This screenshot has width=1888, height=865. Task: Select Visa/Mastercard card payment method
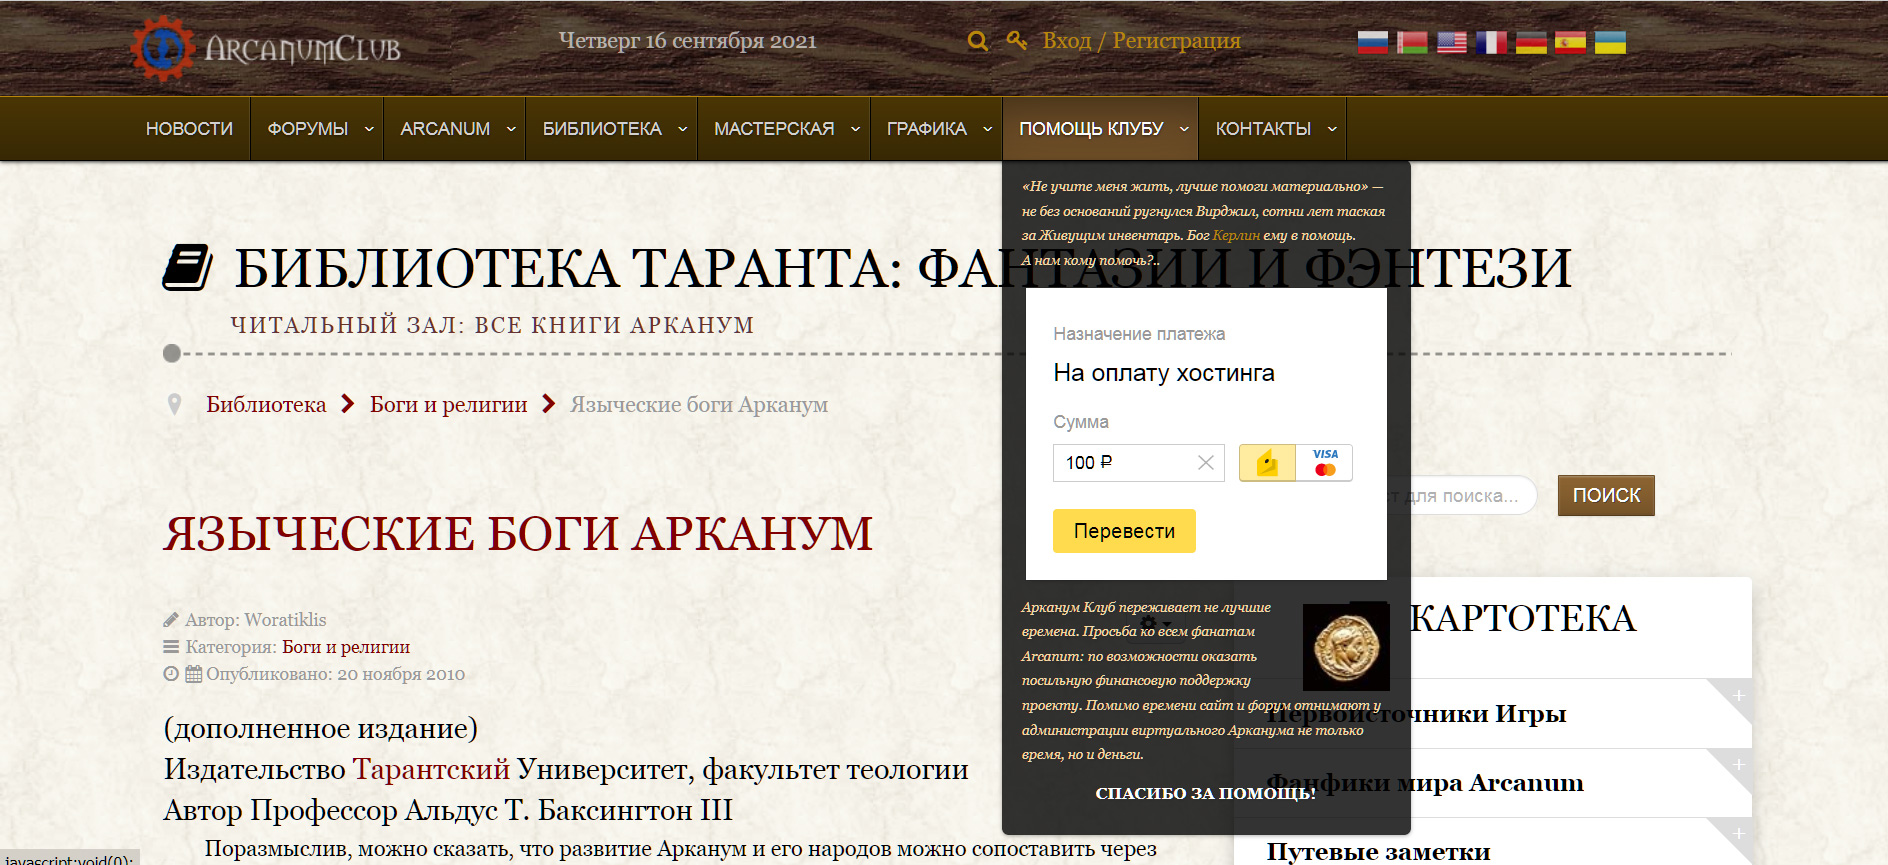coord(1325,463)
